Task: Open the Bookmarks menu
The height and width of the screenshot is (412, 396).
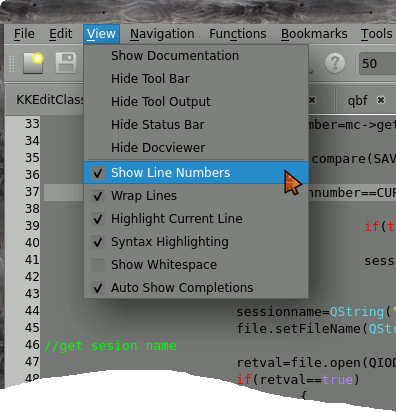Action: pyautogui.click(x=314, y=34)
